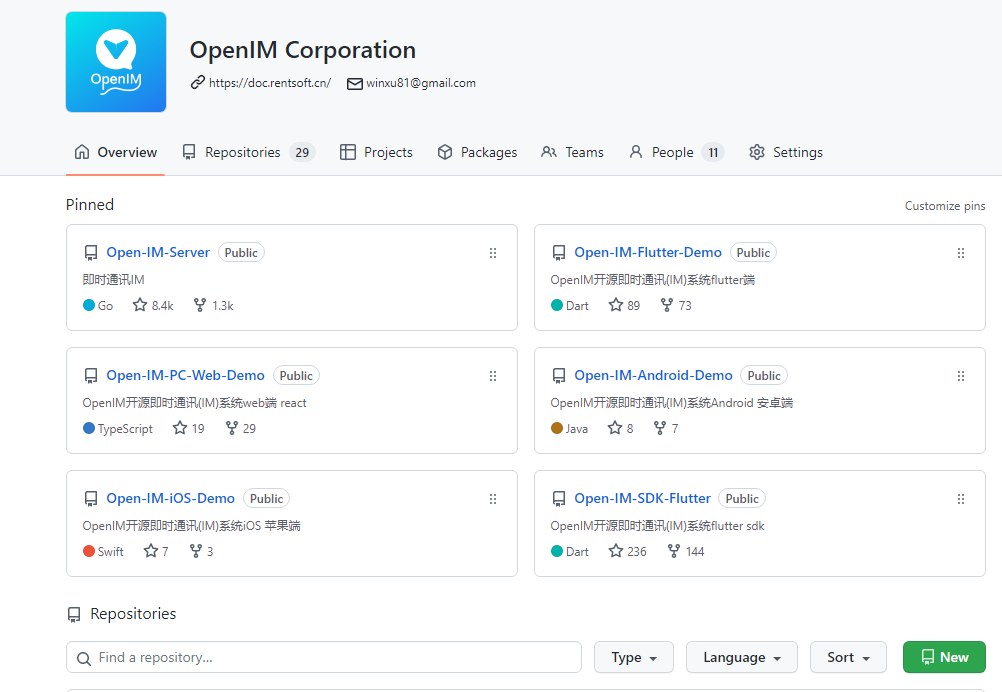Image resolution: width=1002 pixels, height=692 pixels.
Task: Open the Open-IM-Flutter-Demo repository
Action: click(x=648, y=252)
